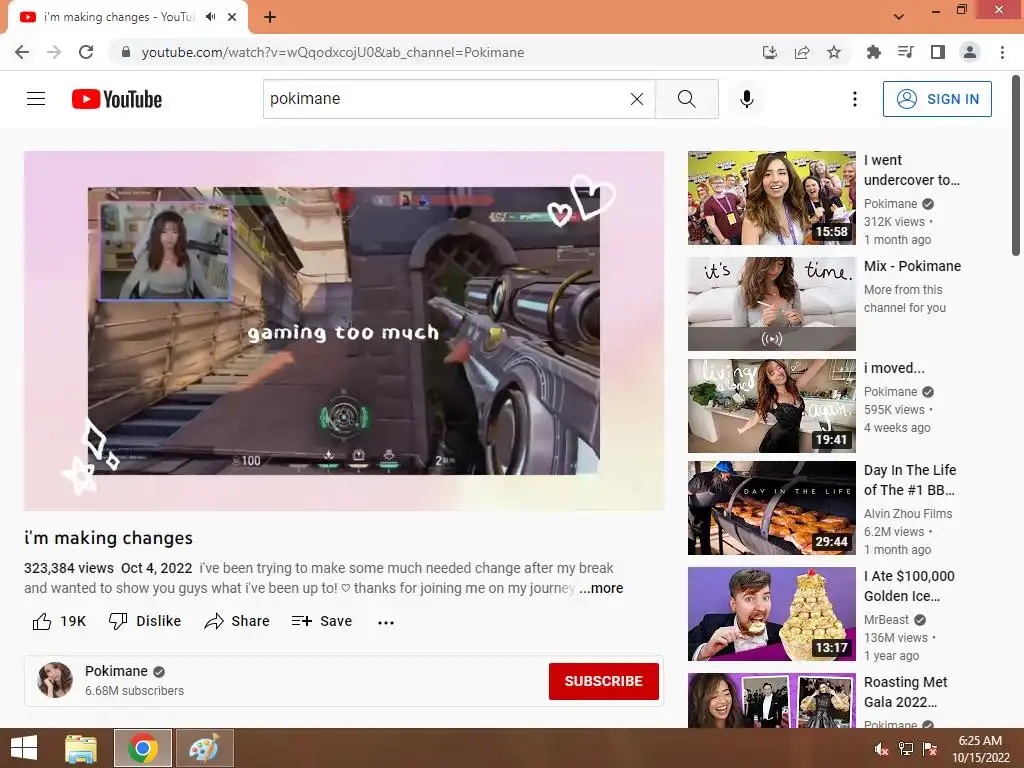Open "Day In The Life" video thumbnail

click(x=771, y=508)
